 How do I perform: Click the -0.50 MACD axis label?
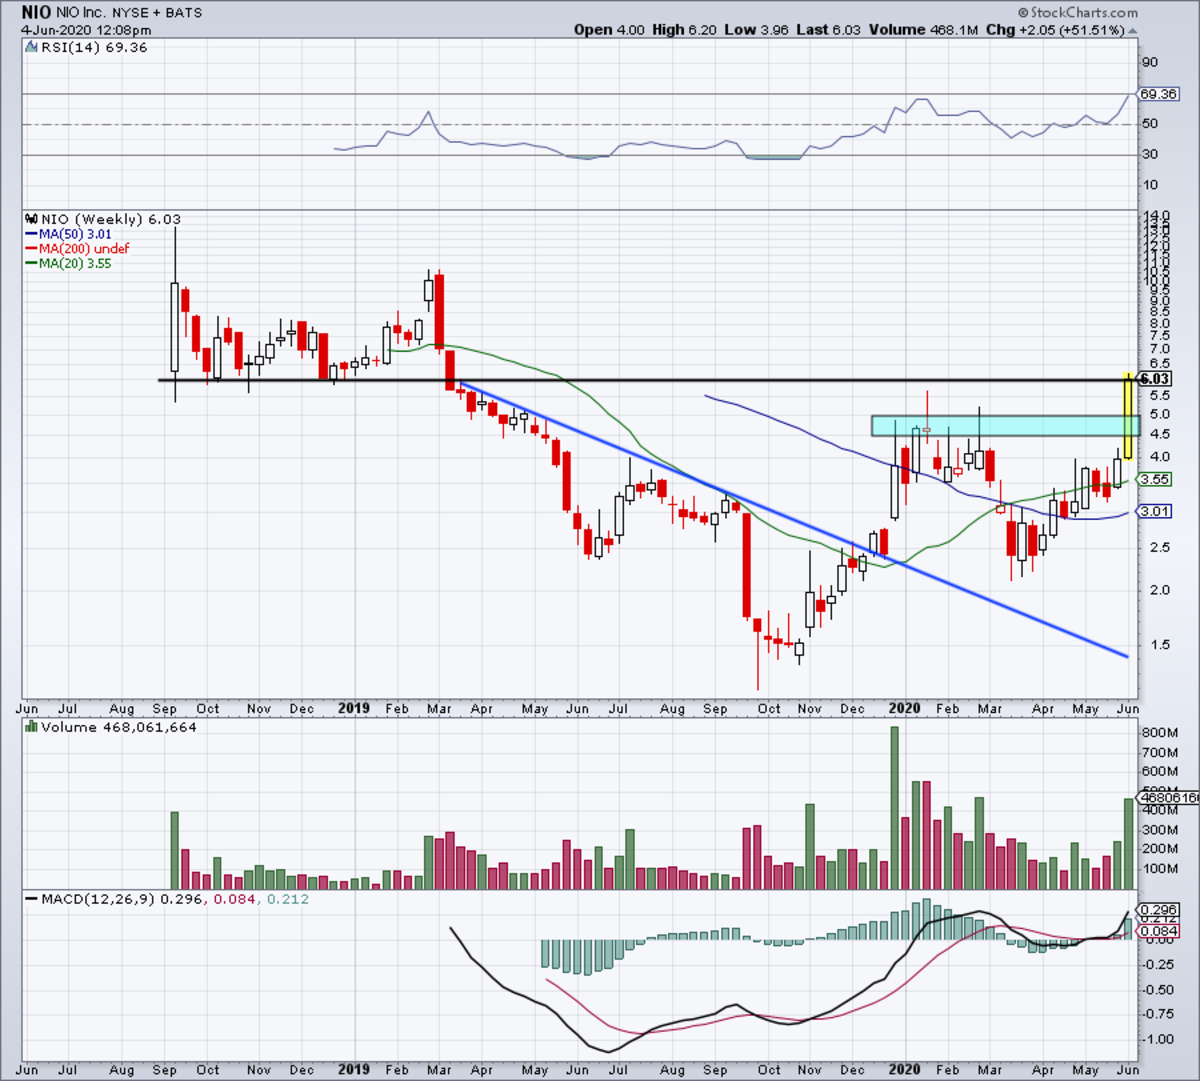tap(1158, 990)
